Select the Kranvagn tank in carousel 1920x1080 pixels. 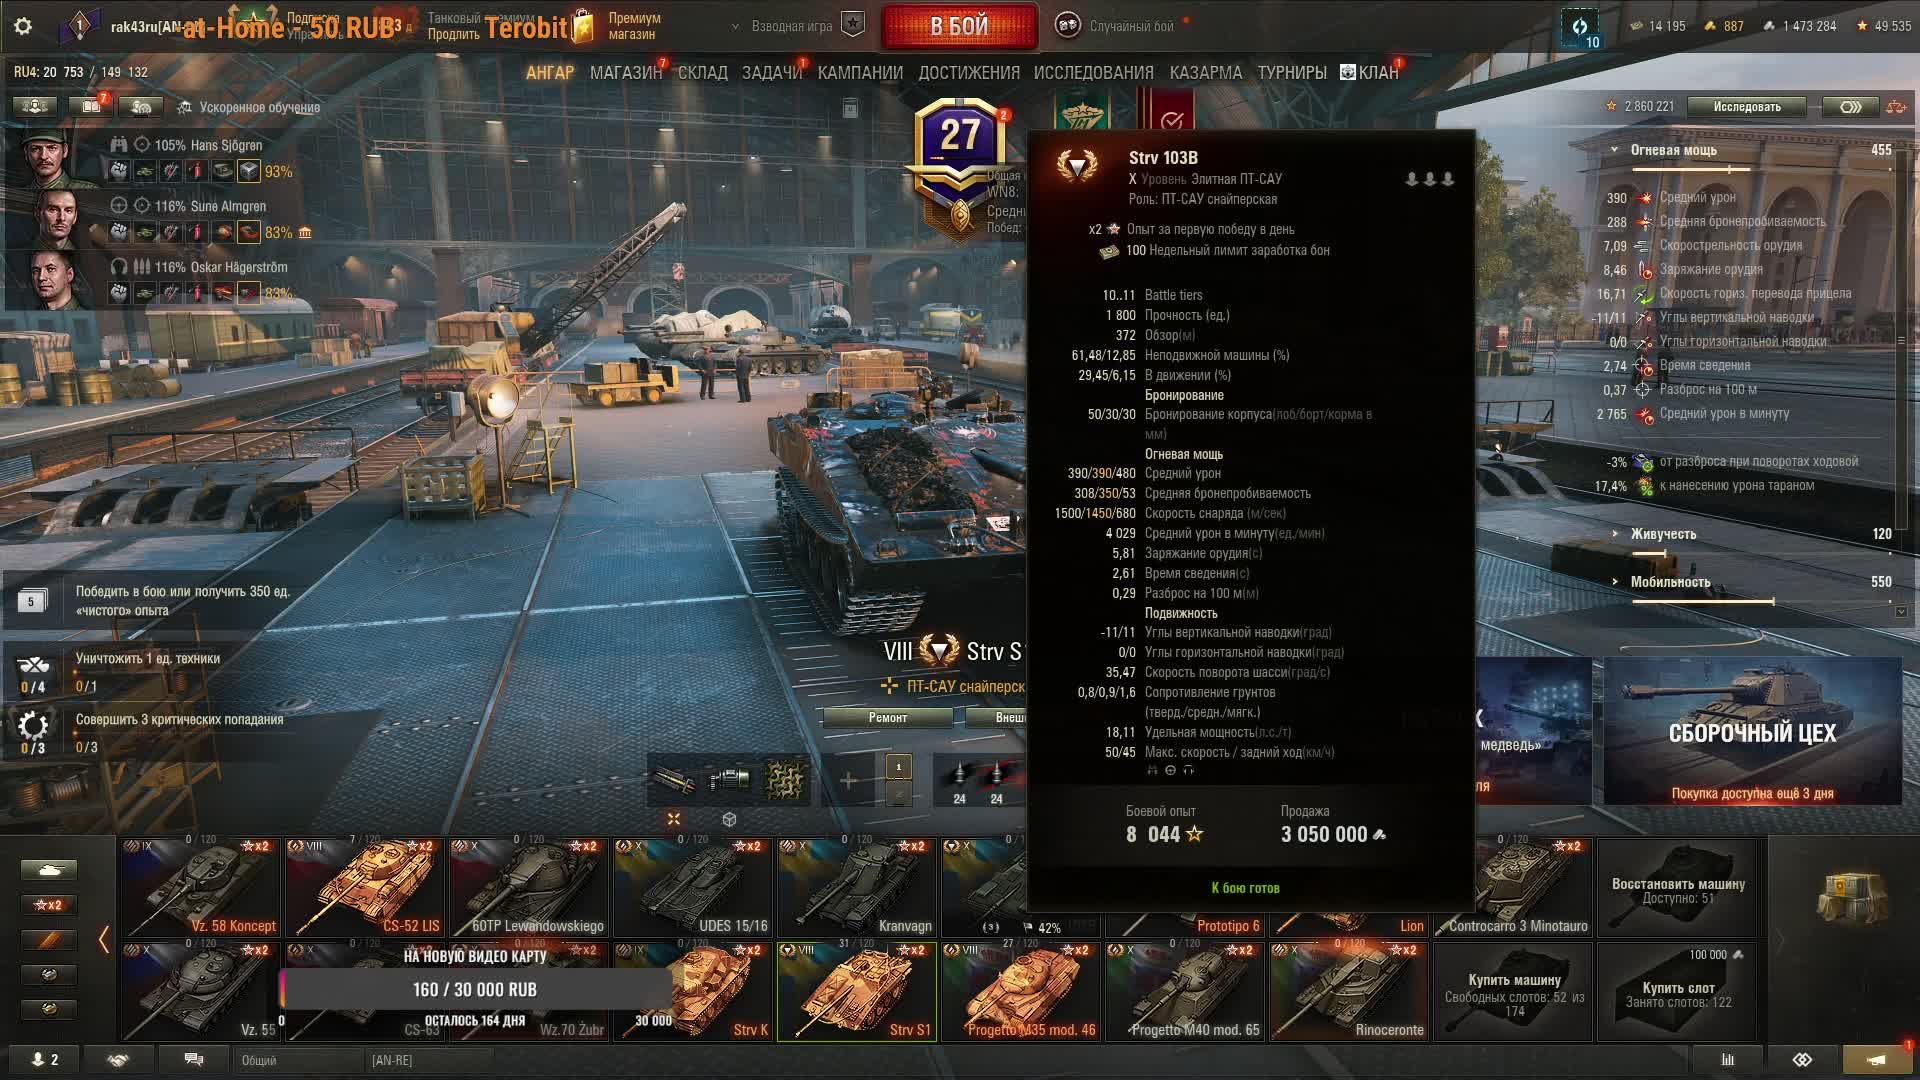click(857, 887)
